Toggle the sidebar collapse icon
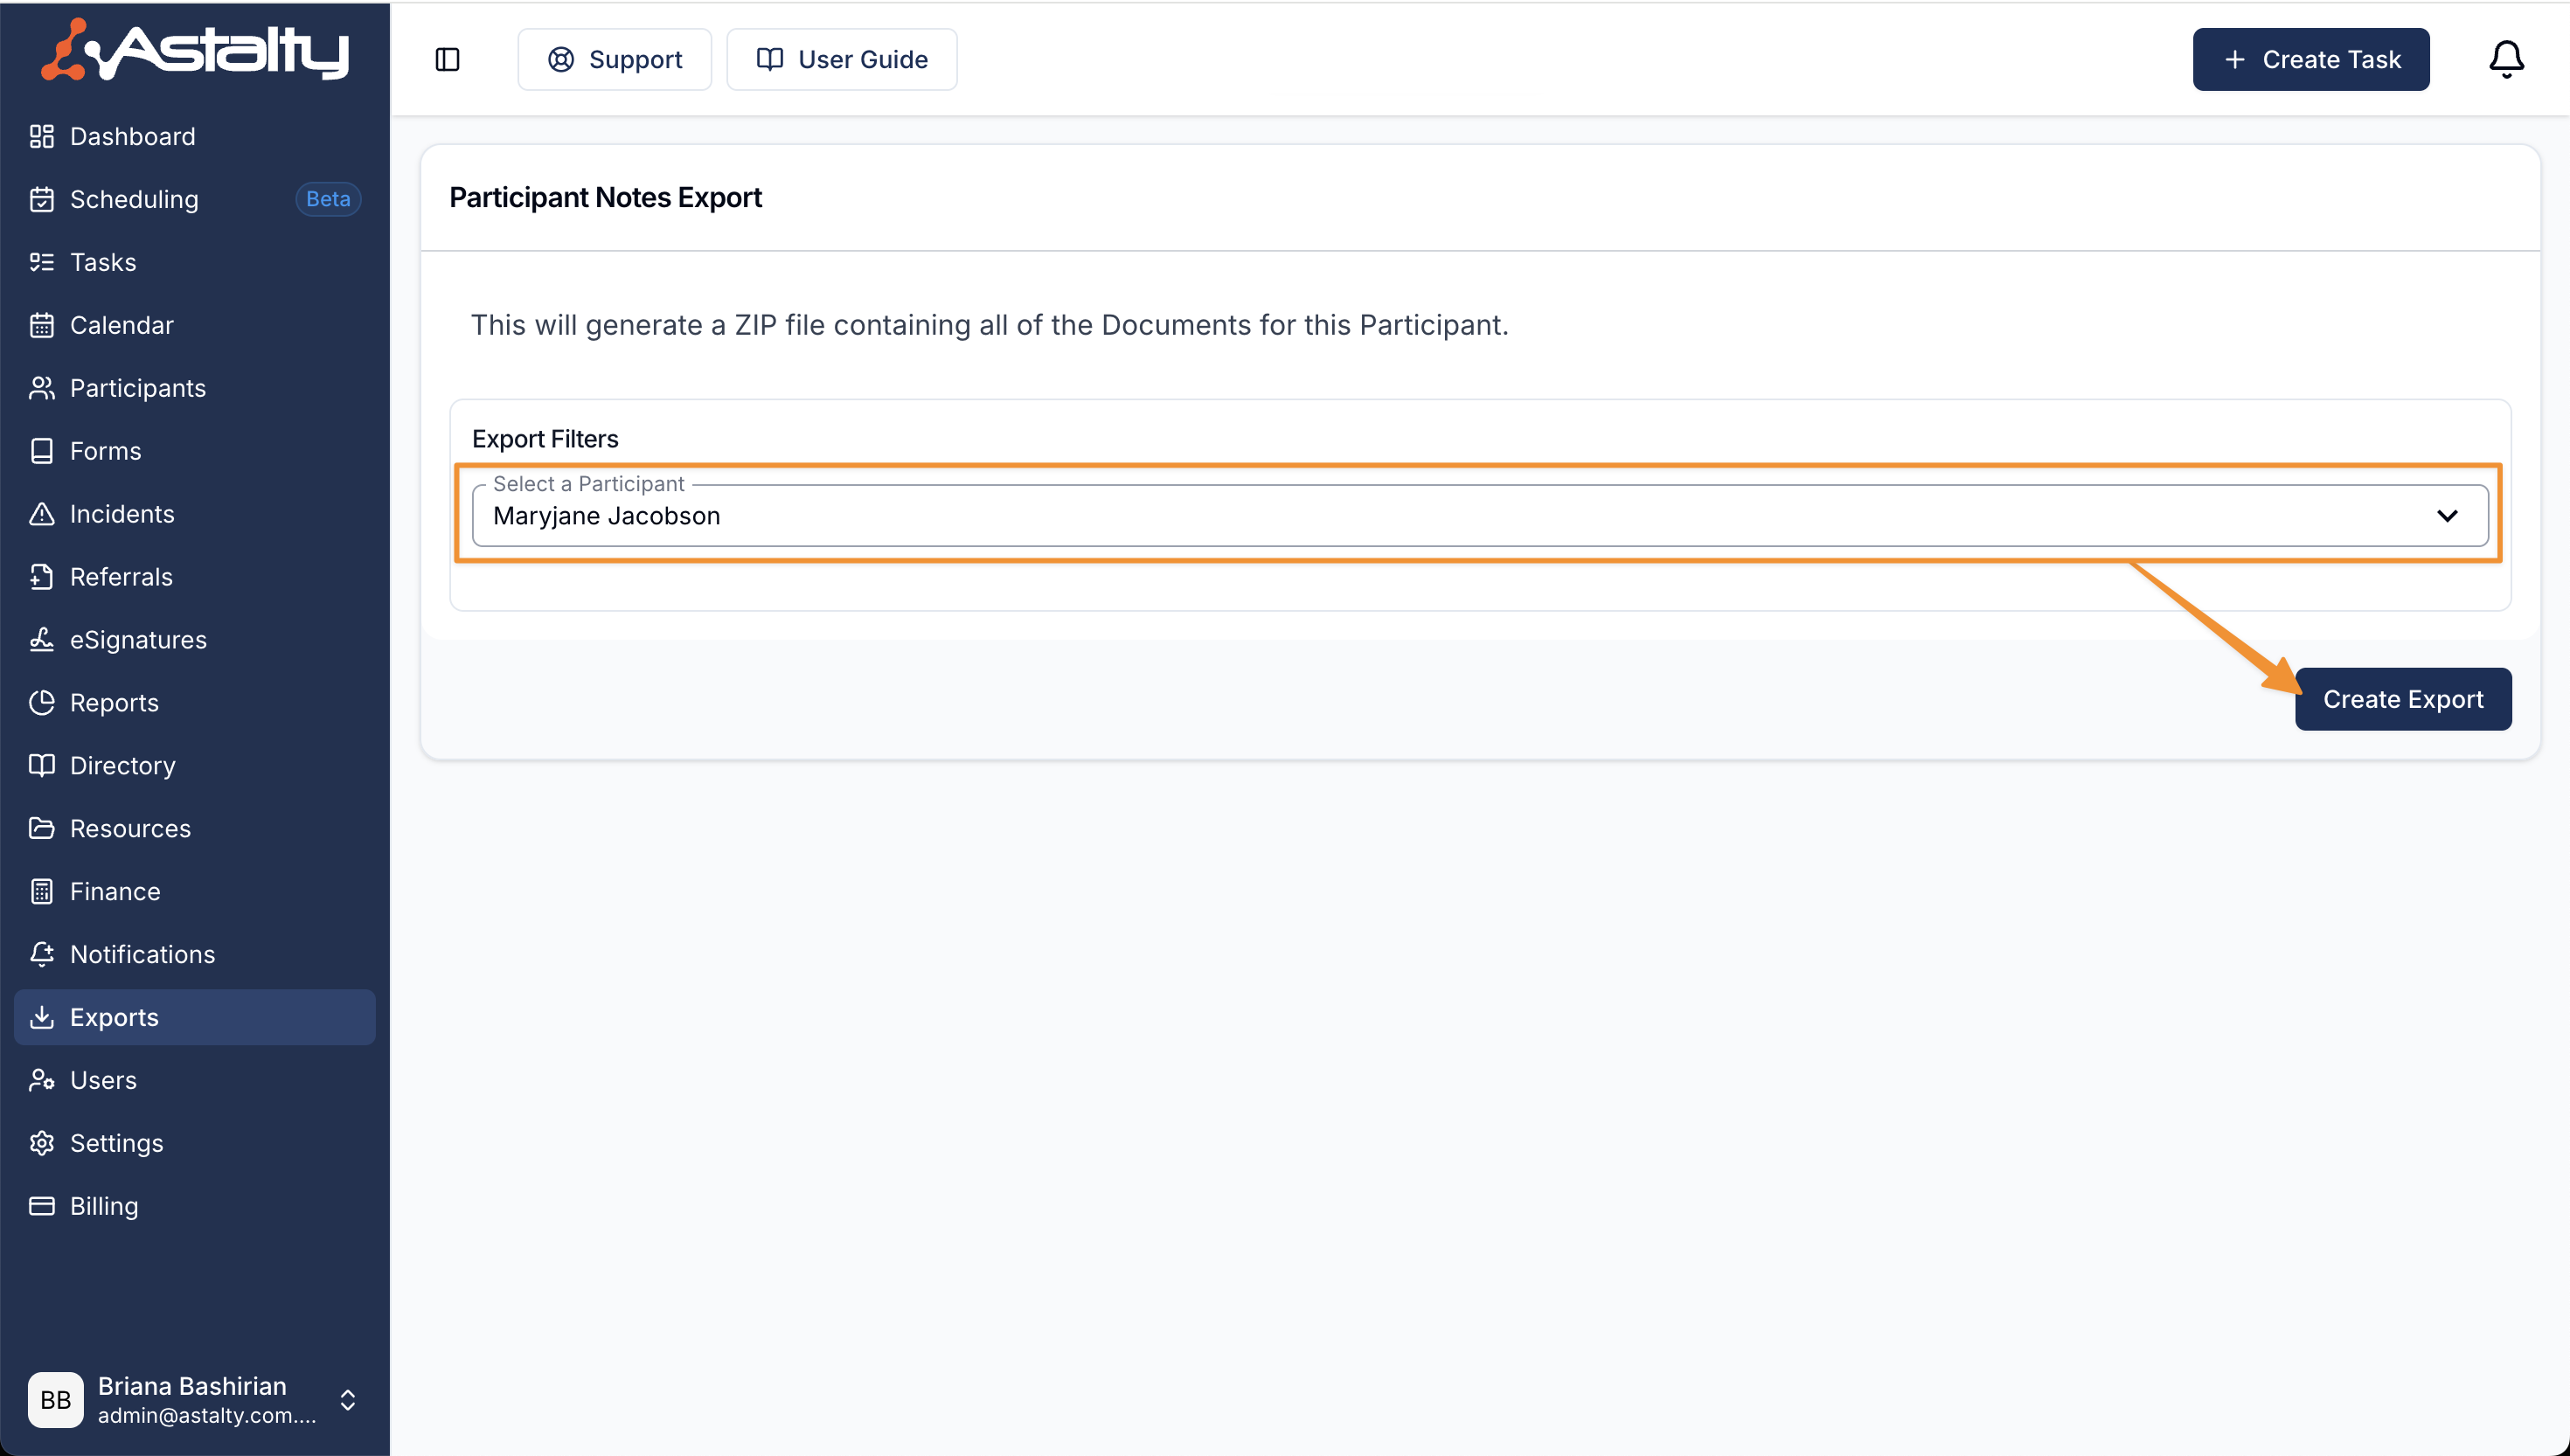 pyautogui.click(x=447, y=60)
